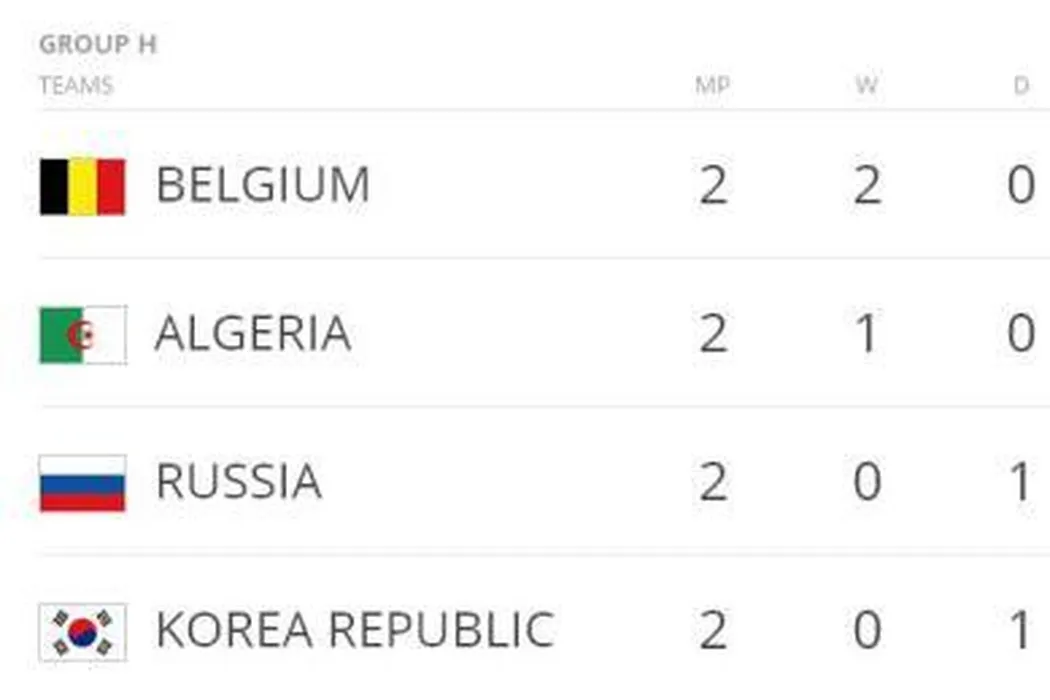Click Algeria's draws value
This screenshot has width=1050, height=700.
(1021, 335)
